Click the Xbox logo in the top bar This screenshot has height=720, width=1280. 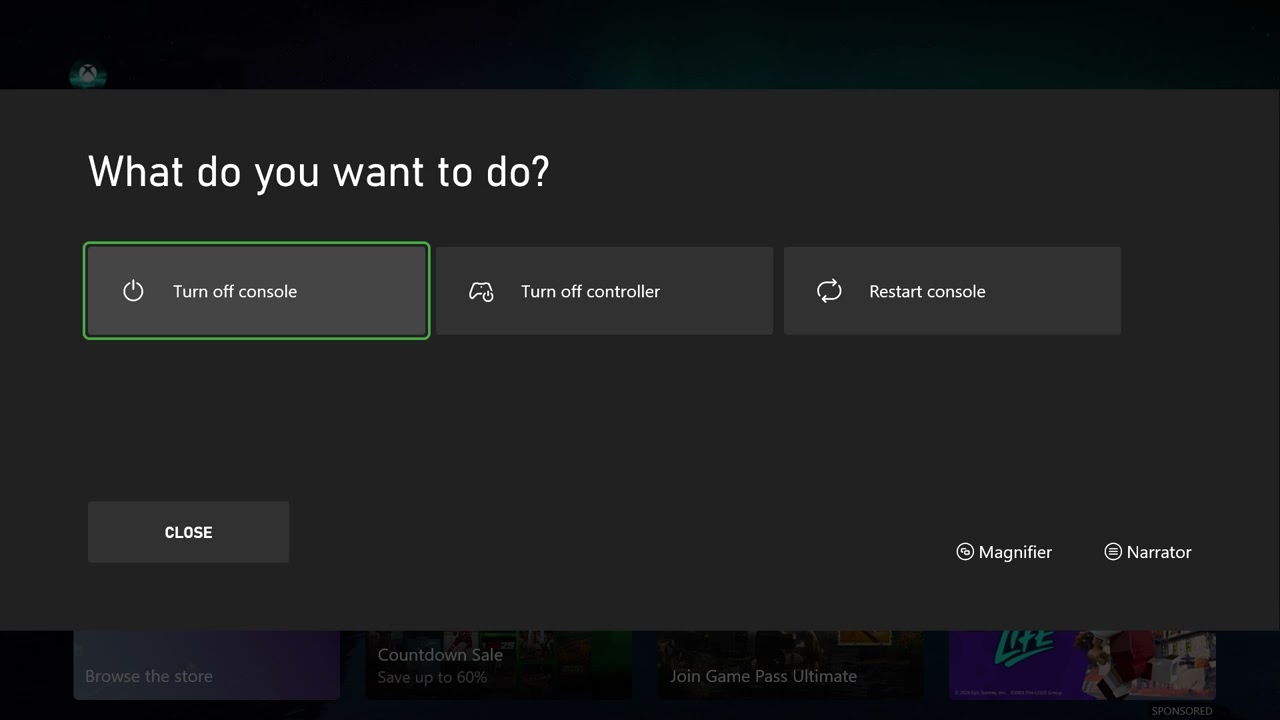coord(89,74)
